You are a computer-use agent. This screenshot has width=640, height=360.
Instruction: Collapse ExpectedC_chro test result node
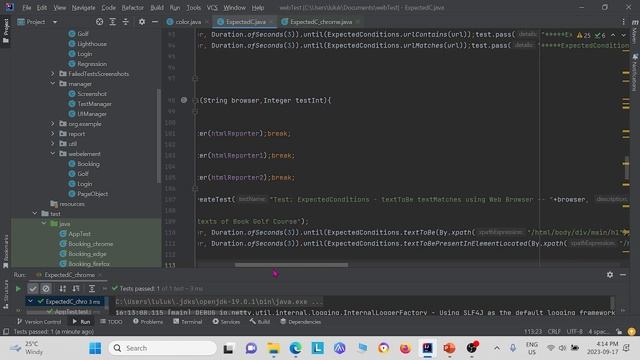(x=30, y=302)
